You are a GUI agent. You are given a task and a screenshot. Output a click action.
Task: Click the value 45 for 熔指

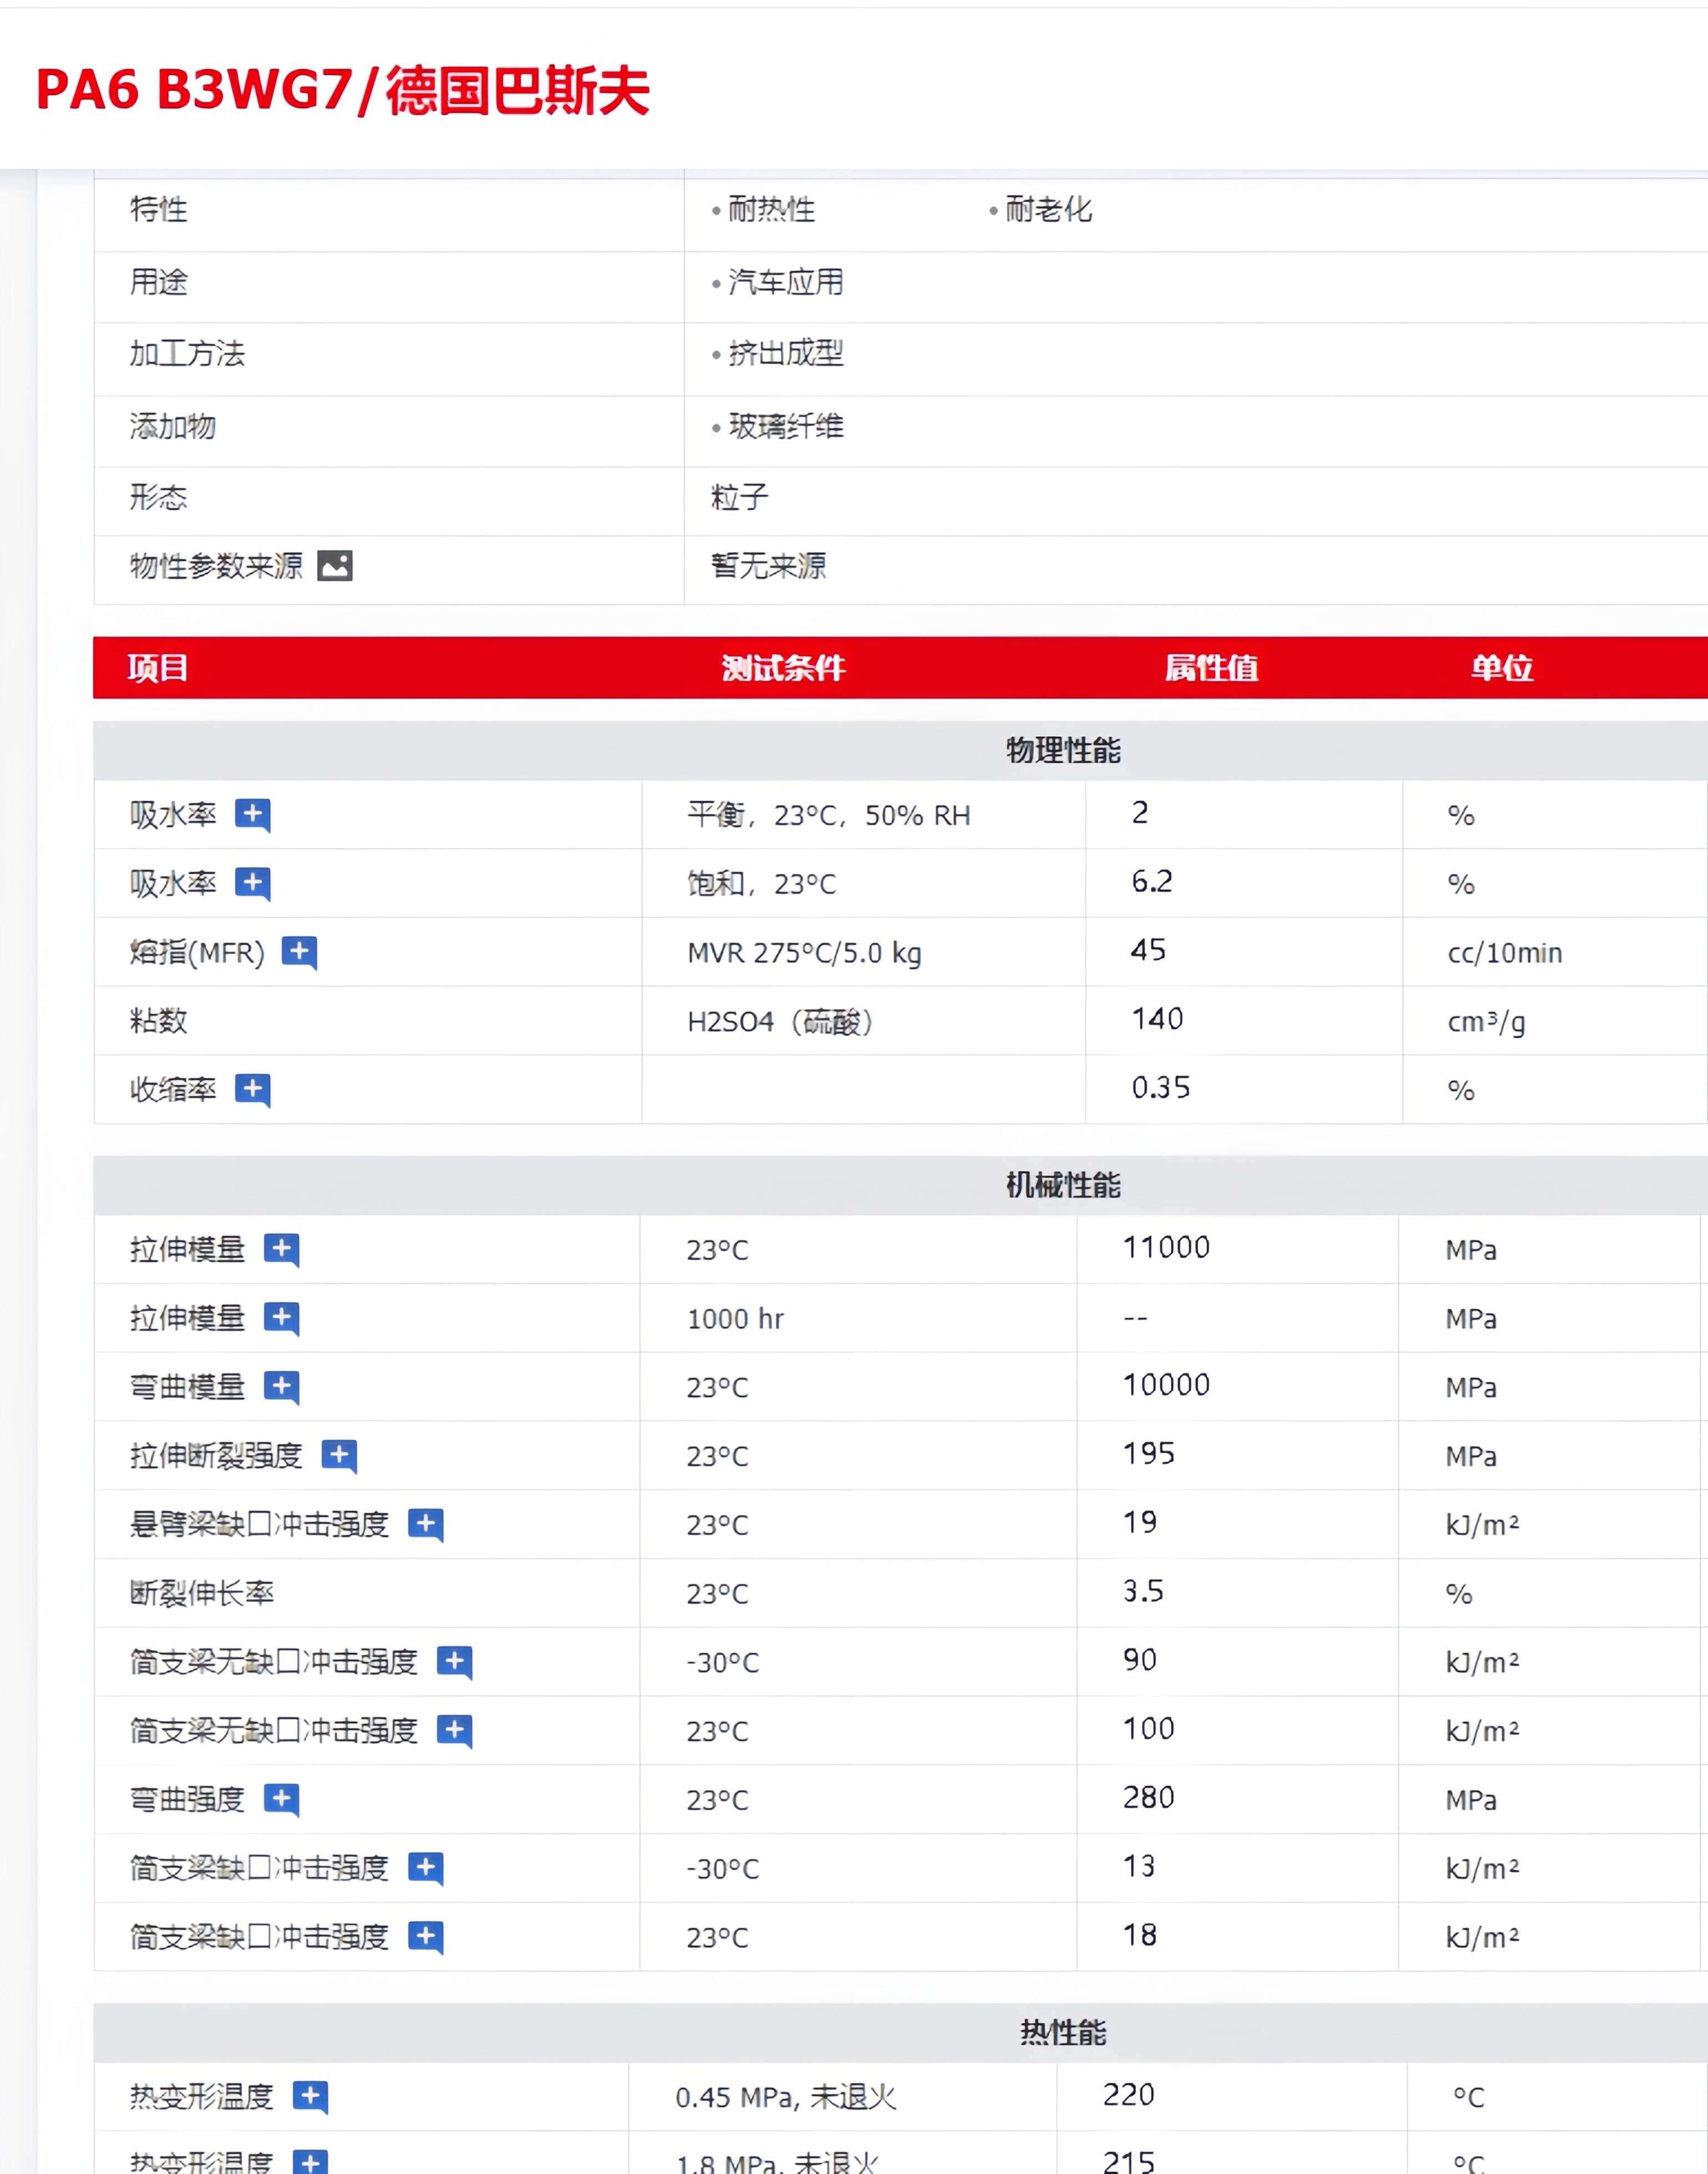[1149, 950]
